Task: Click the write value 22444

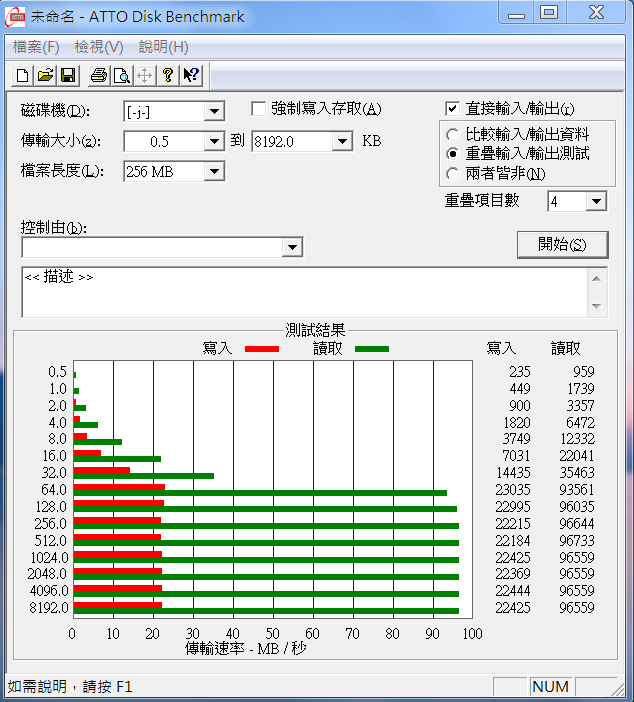Action: [x=513, y=591]
